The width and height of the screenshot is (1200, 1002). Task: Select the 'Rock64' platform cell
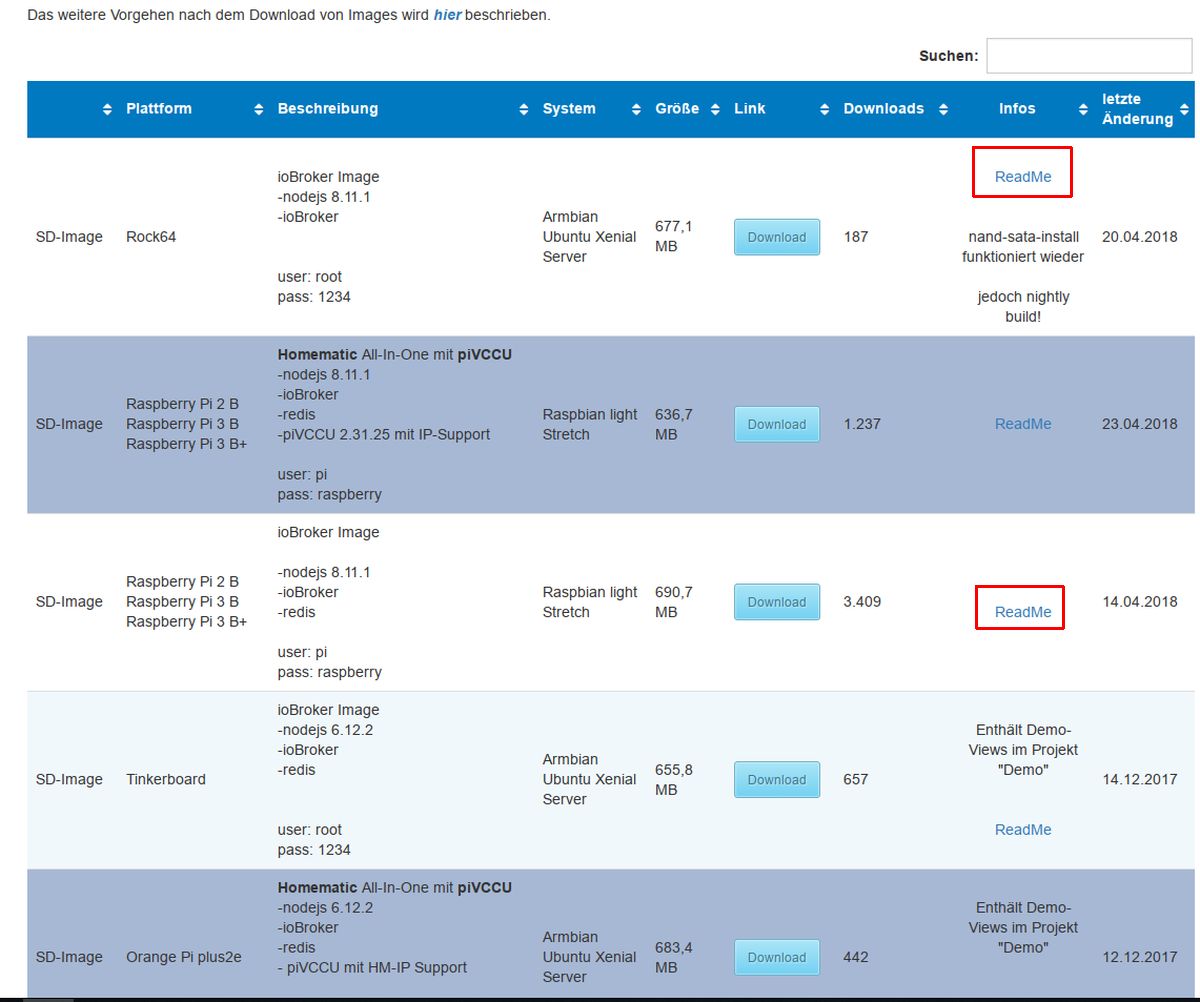151,237
